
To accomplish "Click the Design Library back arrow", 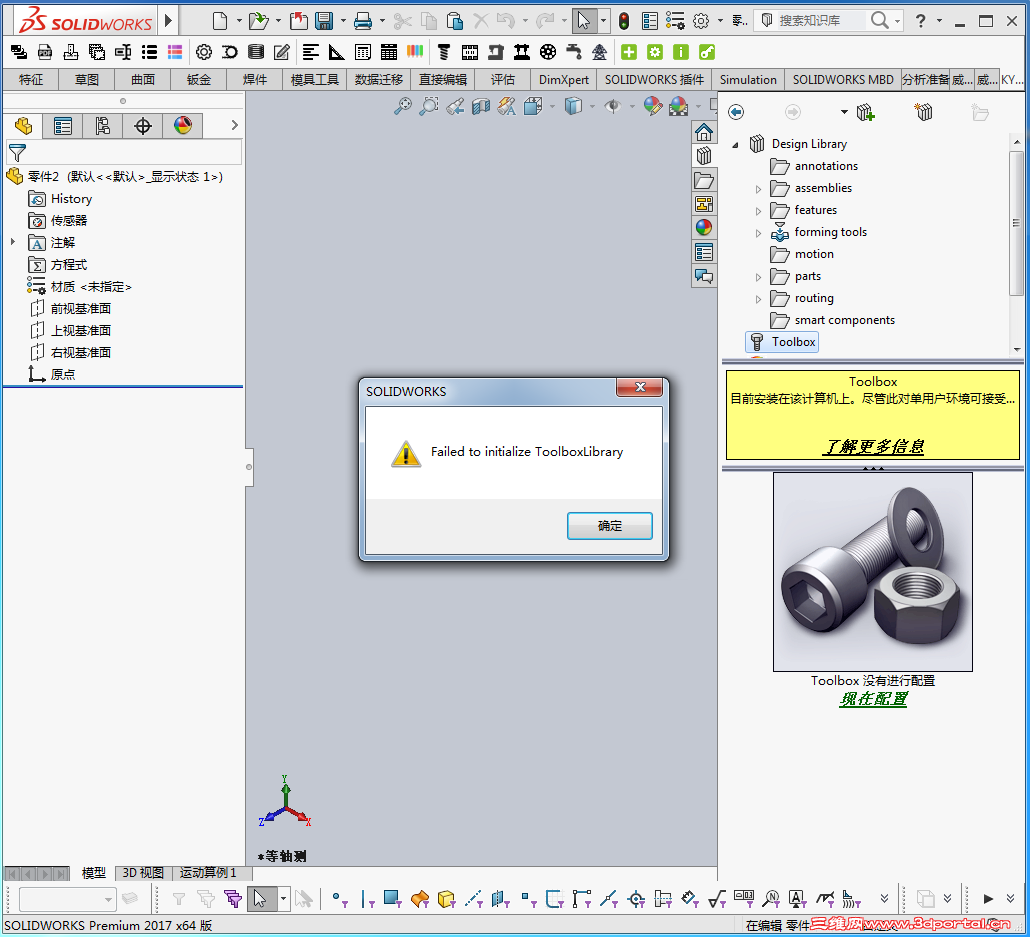I will point(736,112).
